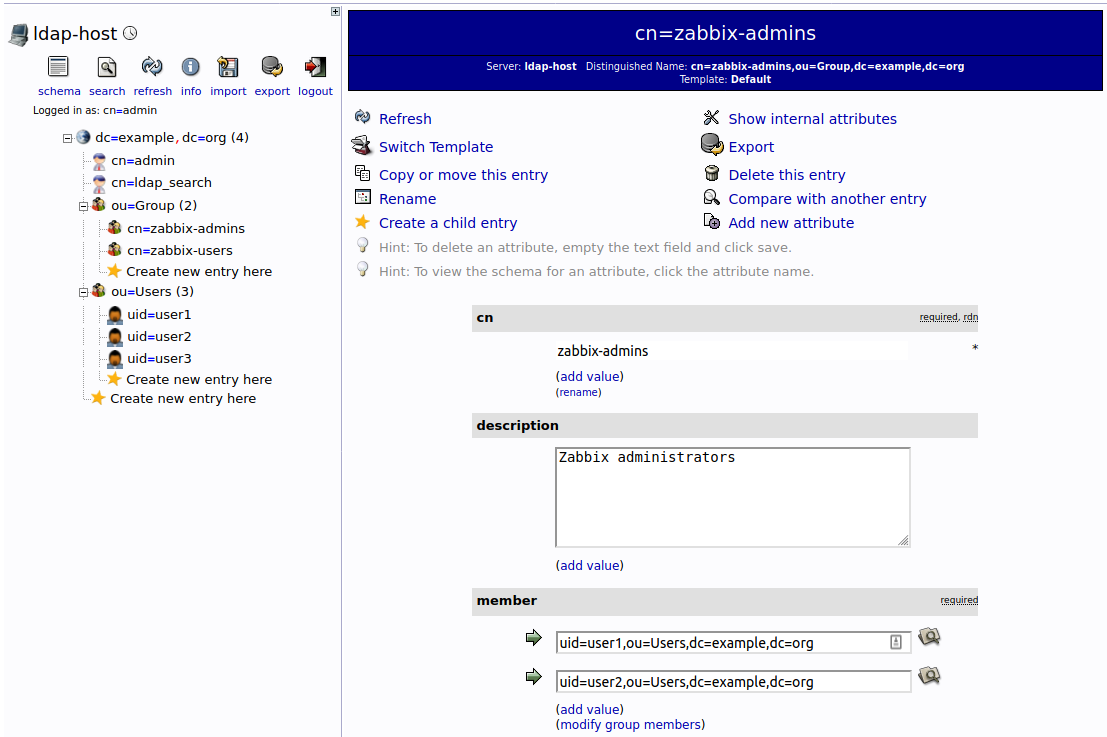Click the globe icon for dc=example,dc=org
1107x737 pixels.
click(83, 137)
